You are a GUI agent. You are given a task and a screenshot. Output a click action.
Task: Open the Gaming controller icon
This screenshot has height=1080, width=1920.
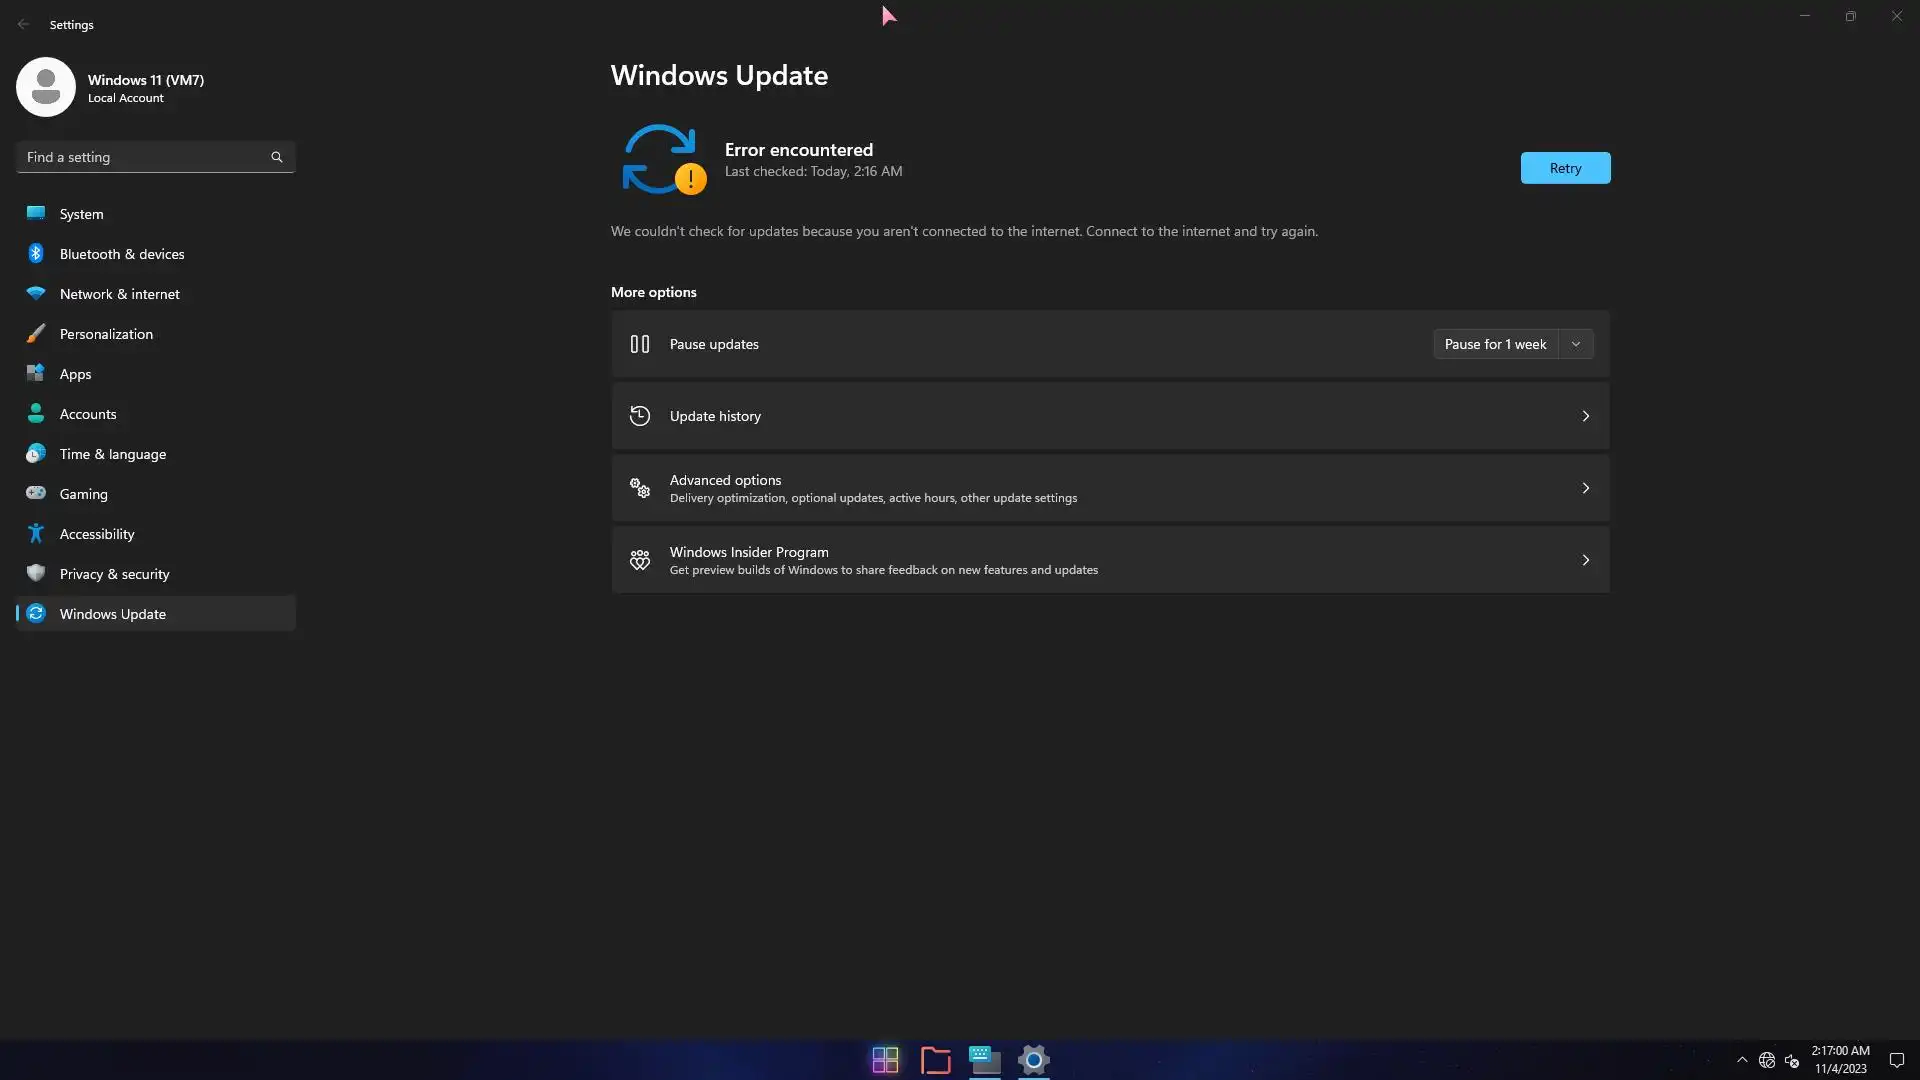(x=36, y=494)
